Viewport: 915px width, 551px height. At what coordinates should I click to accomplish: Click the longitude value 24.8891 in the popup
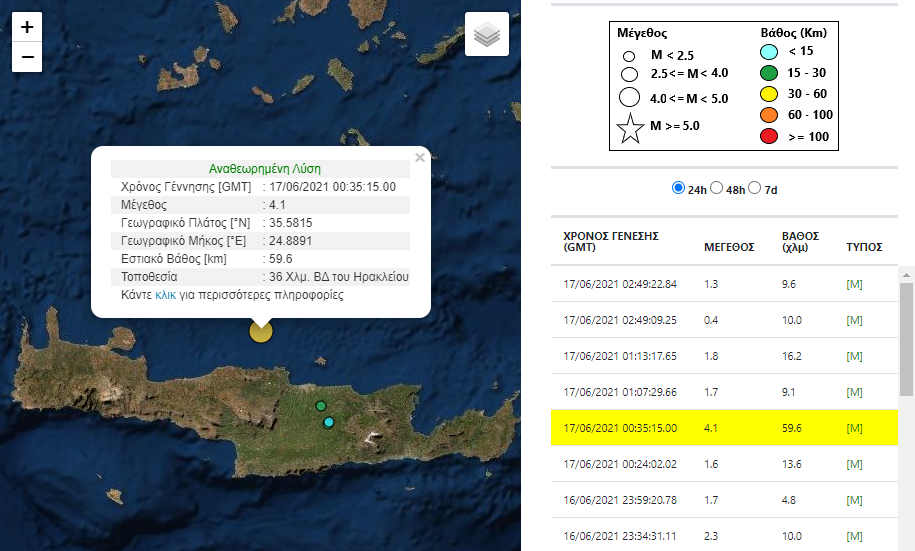click(x=291, y=240)
